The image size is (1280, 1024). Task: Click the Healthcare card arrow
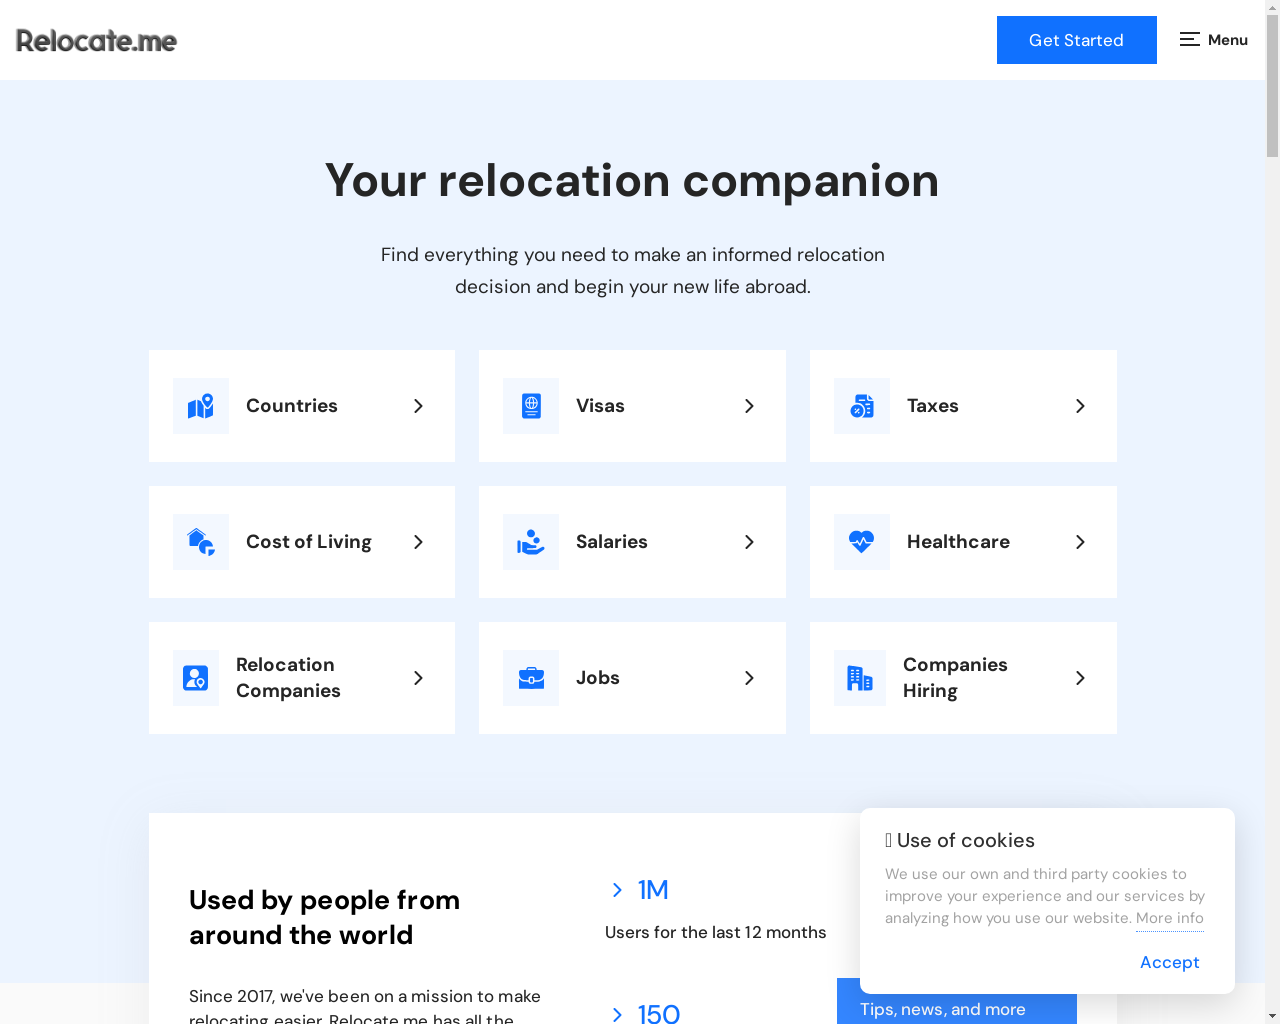coord(1080,542)
